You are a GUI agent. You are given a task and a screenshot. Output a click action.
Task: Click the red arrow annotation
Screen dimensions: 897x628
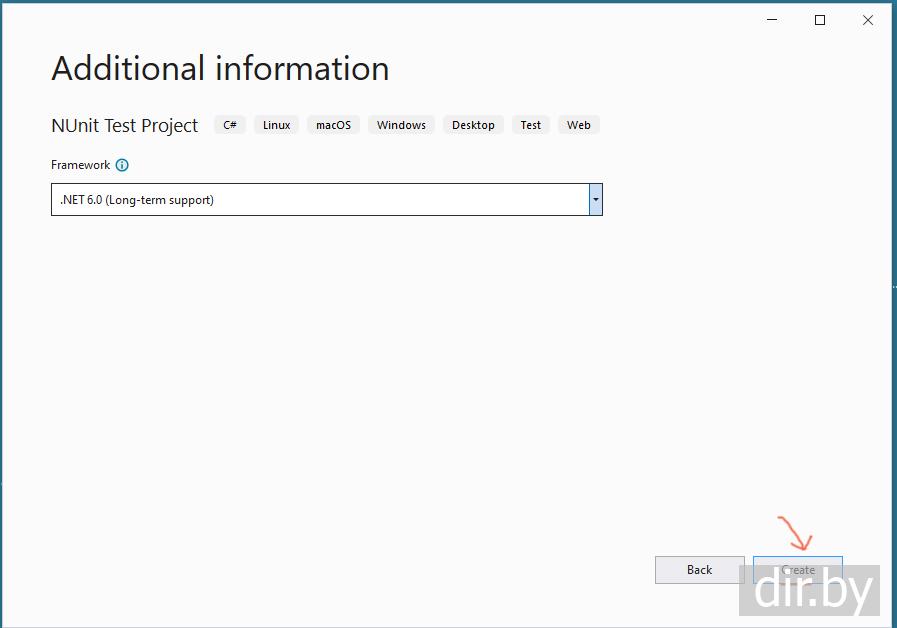(x=795, y=535)
